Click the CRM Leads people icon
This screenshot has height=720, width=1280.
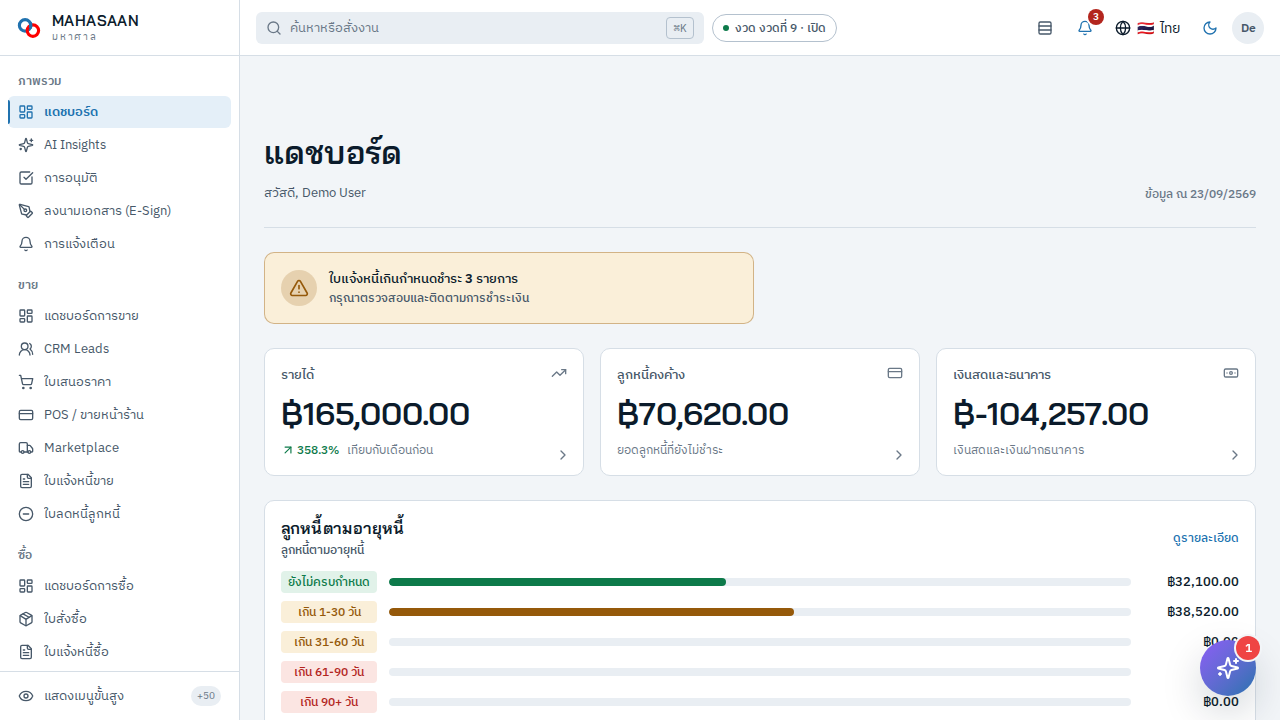tap(26, 349)
